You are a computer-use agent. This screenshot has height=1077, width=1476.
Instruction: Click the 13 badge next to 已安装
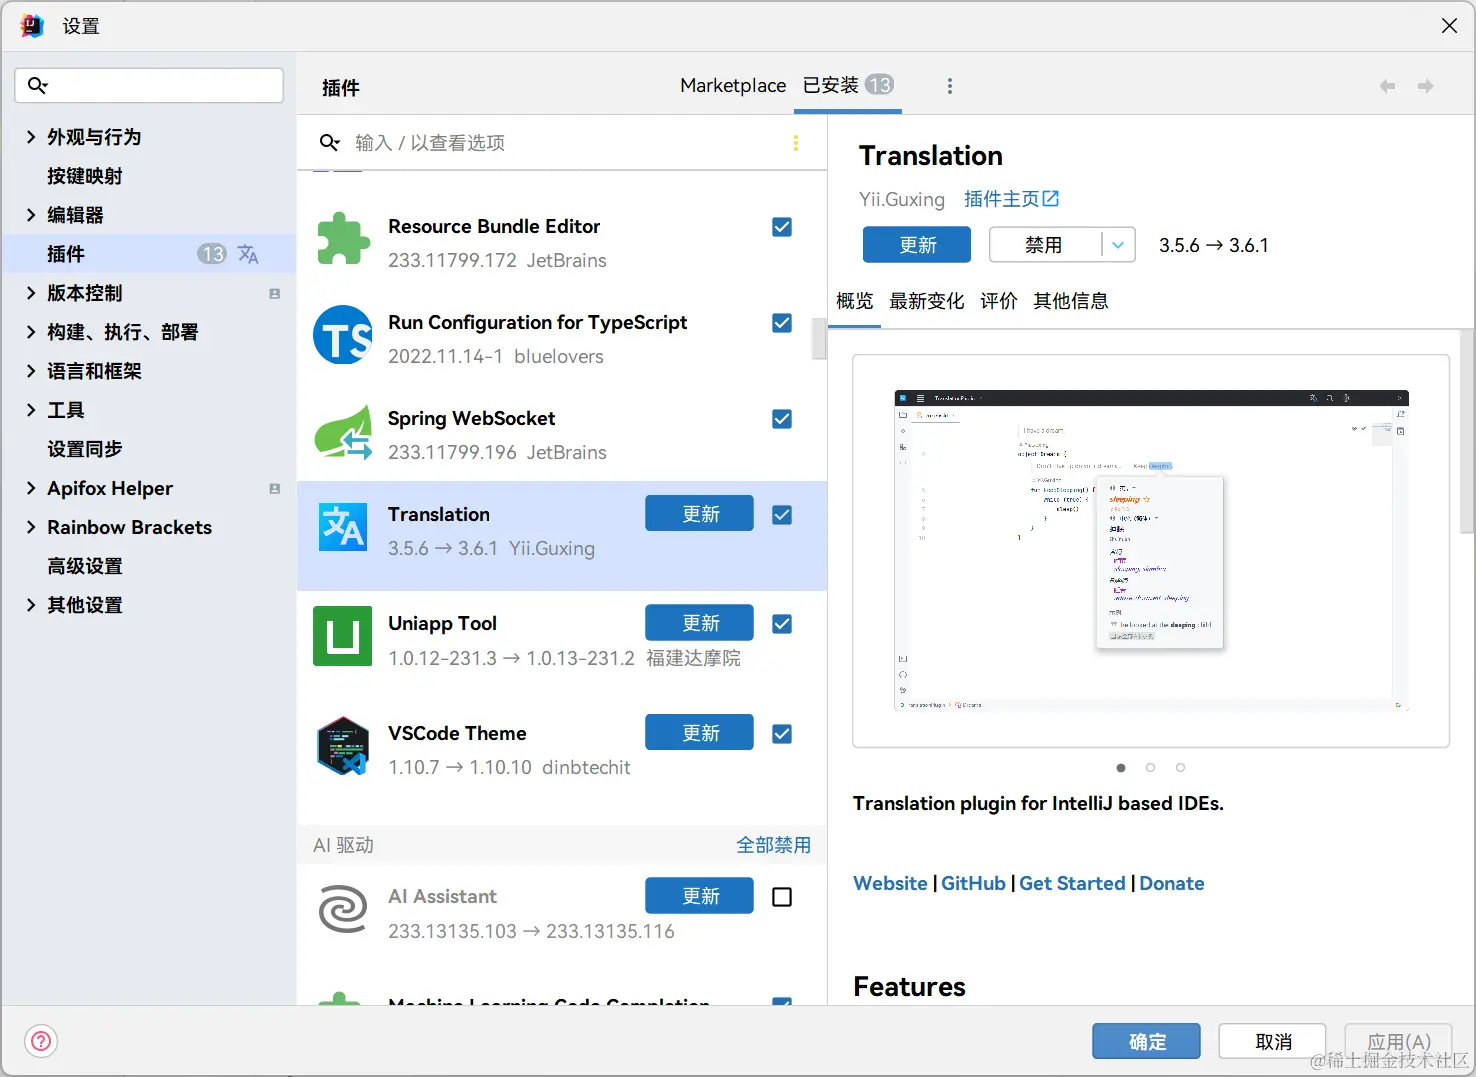click(x=879, y=85)
